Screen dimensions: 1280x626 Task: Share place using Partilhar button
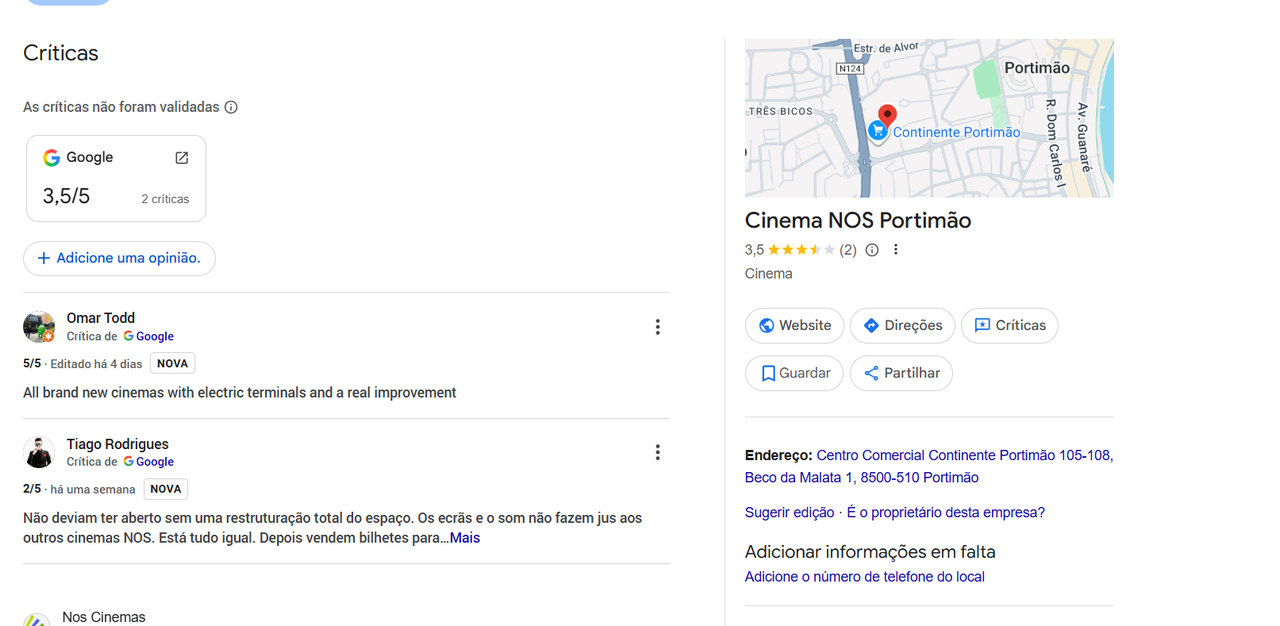click(x=901, y=373)
